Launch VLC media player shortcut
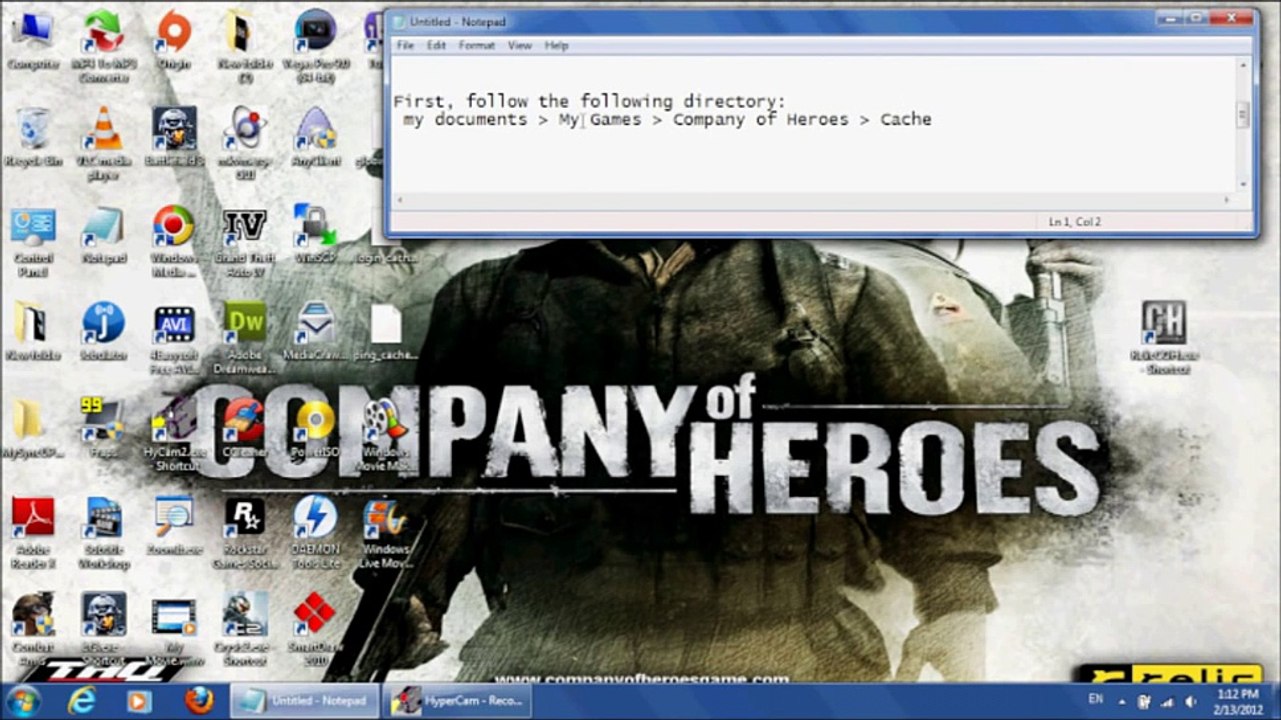Screen dimensions: 1281x720 pos(102,142)
